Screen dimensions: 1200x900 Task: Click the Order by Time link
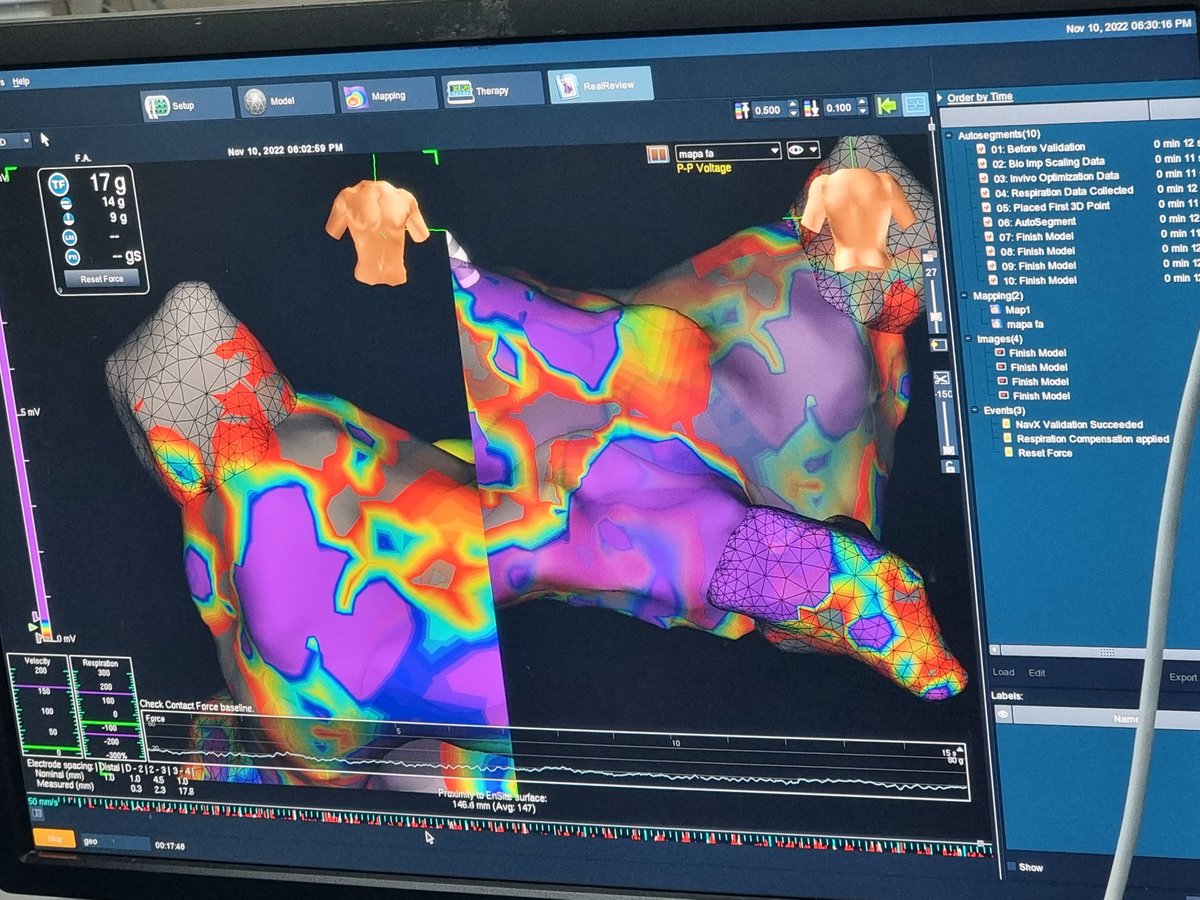[x=980, y=97]
